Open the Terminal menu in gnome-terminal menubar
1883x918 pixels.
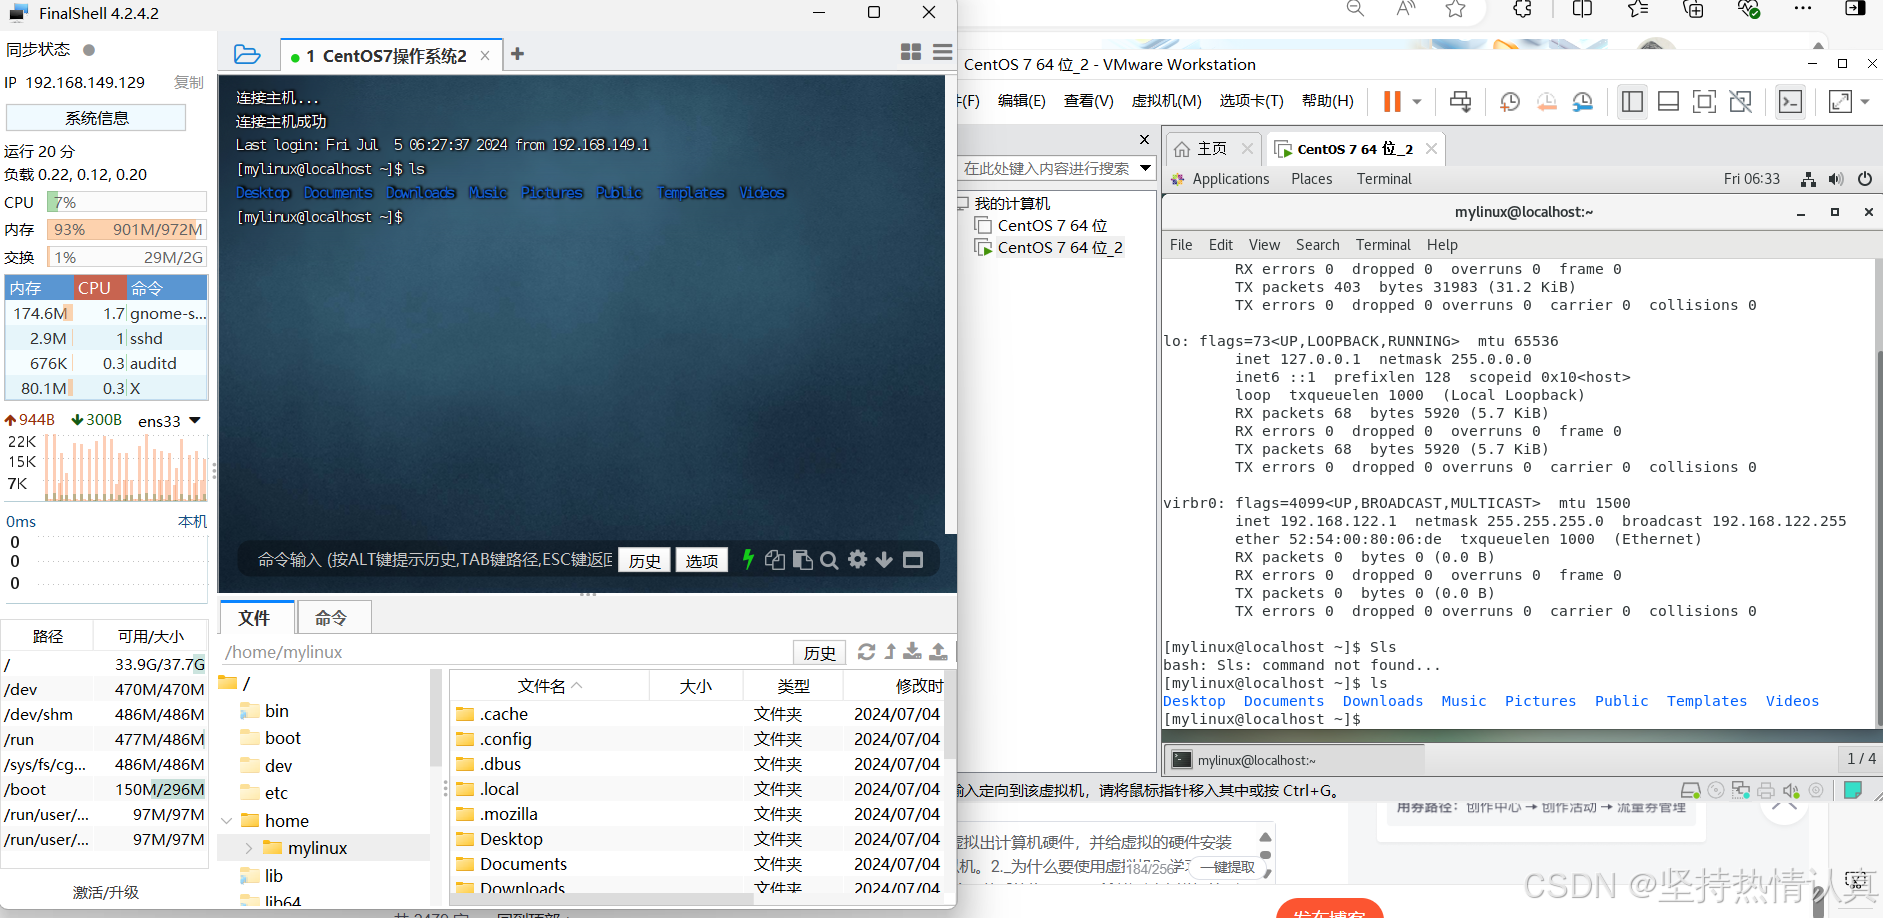(x=1383, y=245)
